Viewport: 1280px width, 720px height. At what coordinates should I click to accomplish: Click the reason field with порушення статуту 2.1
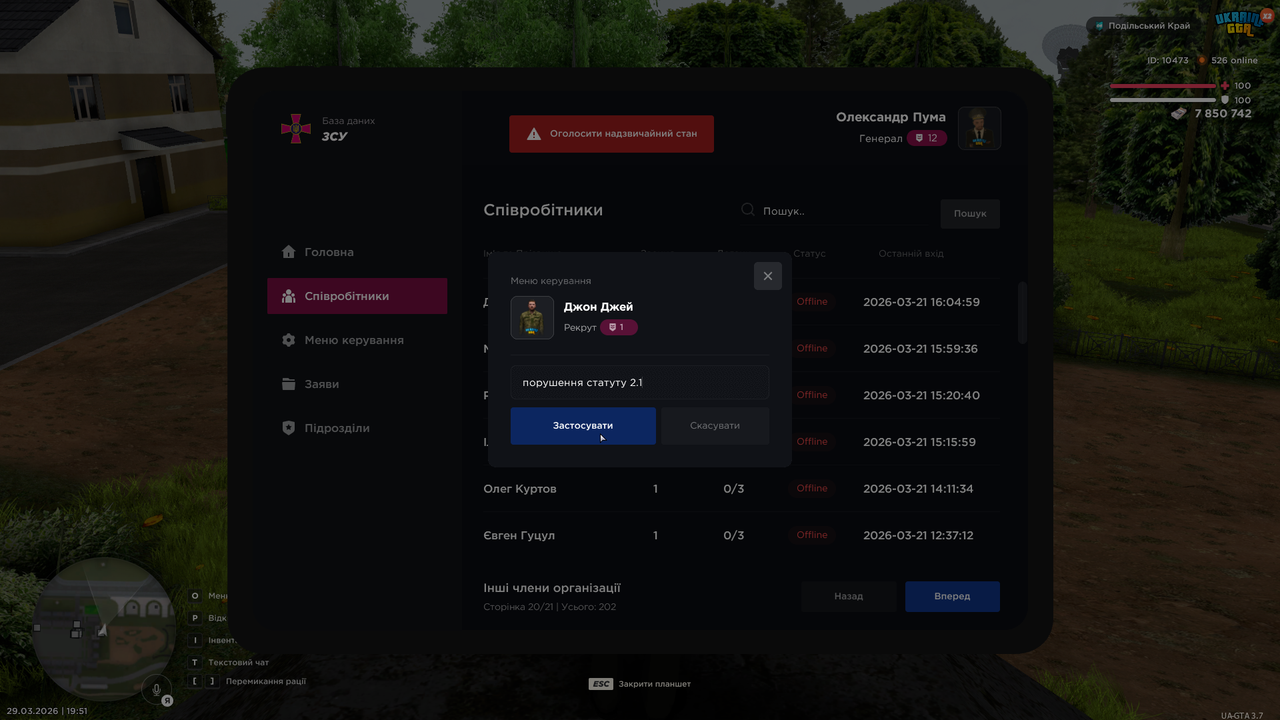(640, 382)
